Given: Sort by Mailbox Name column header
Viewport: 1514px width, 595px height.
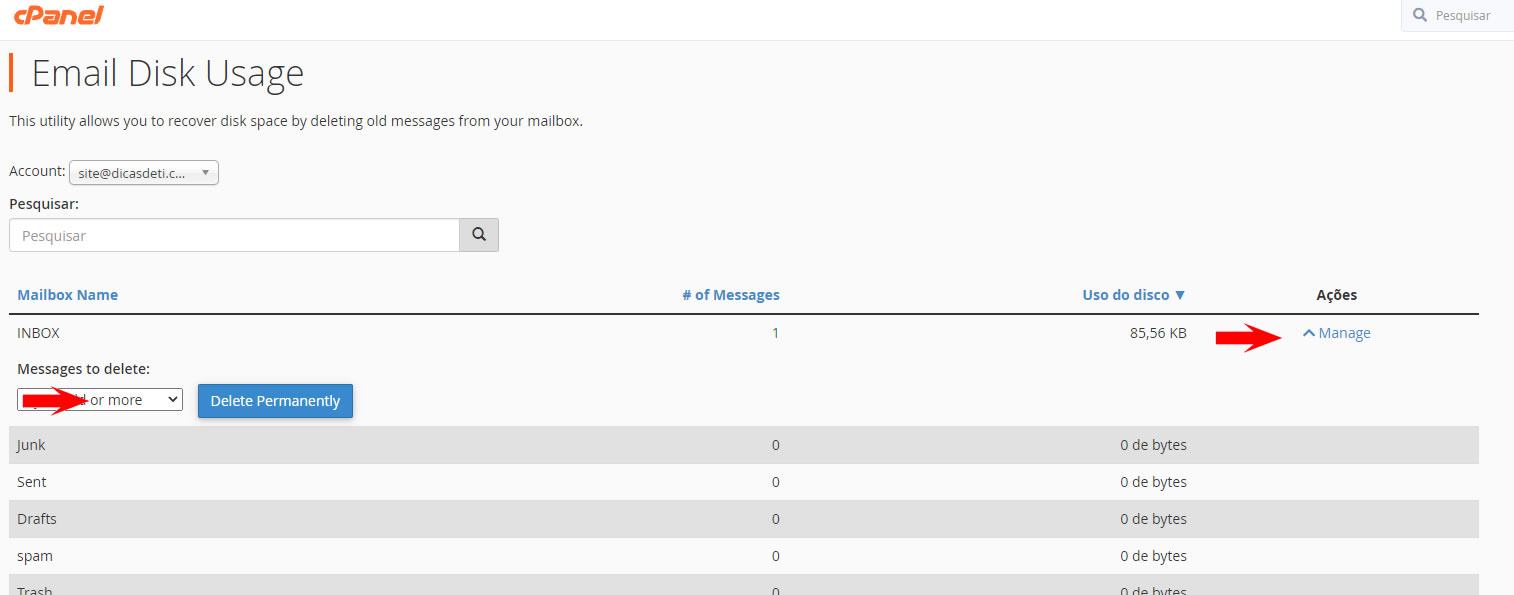Looking at the screenshot, I should point(68,295).
